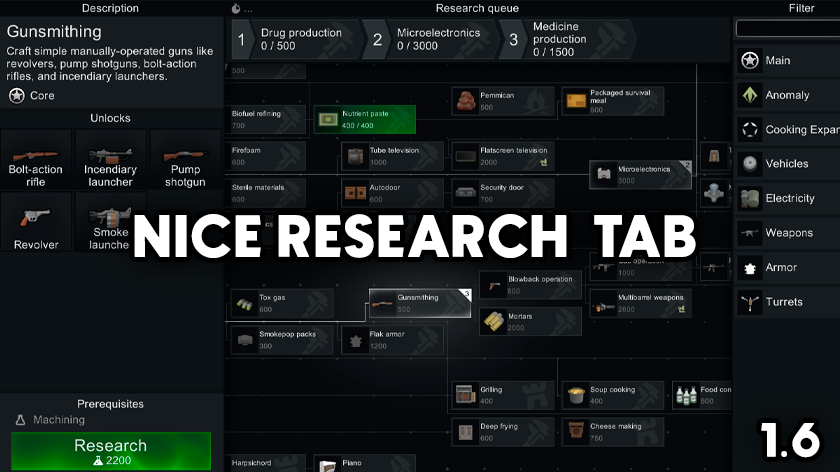Image resolution: width=840 pixels, height=472 pixels.
Task: Select the Cheese making node
Action: pyautogui.click(x=613, y=432)
